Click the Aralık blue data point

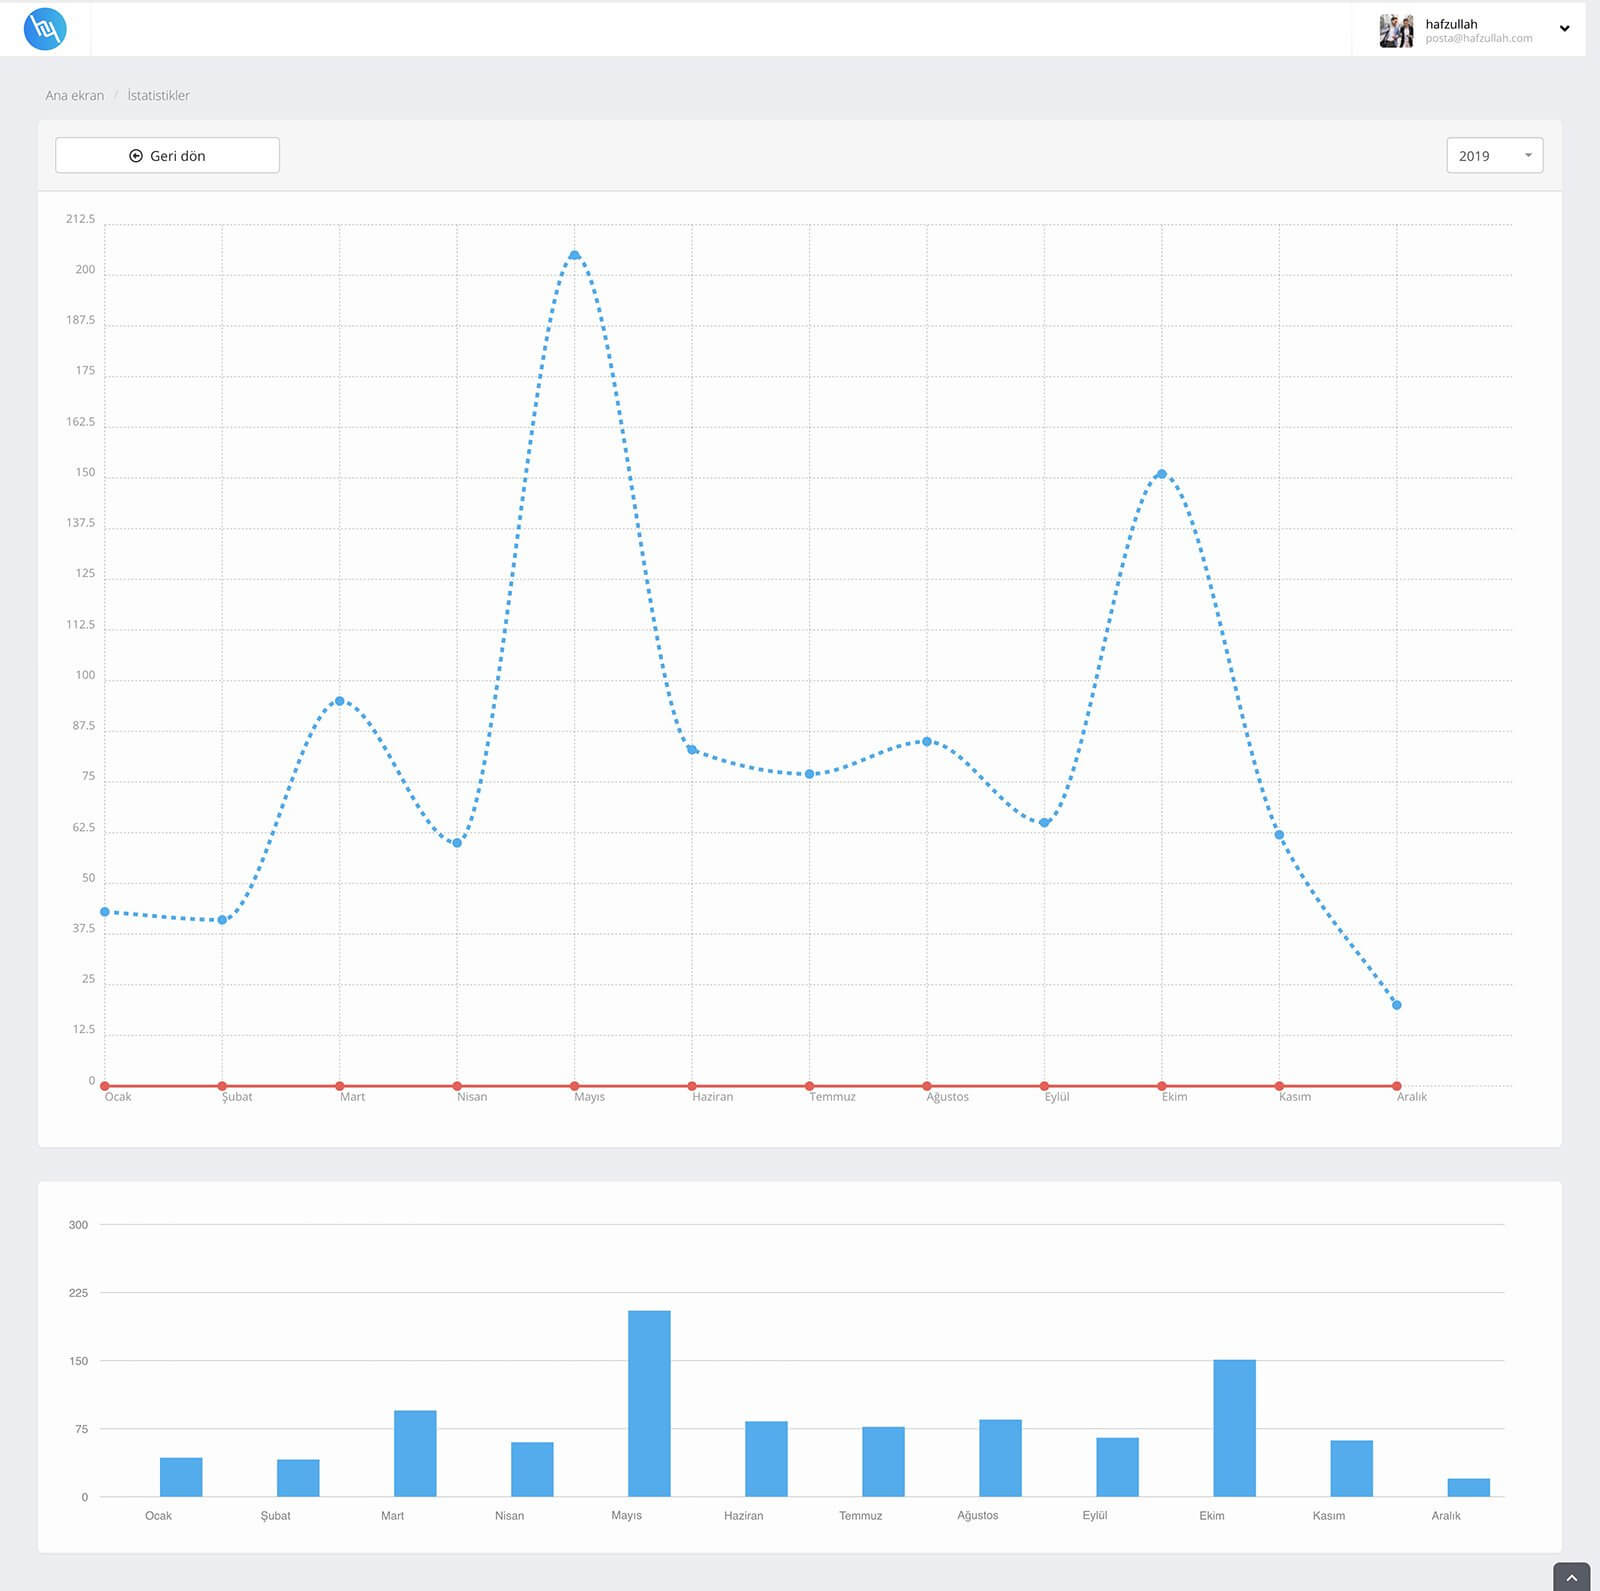pos(1396,1005)
